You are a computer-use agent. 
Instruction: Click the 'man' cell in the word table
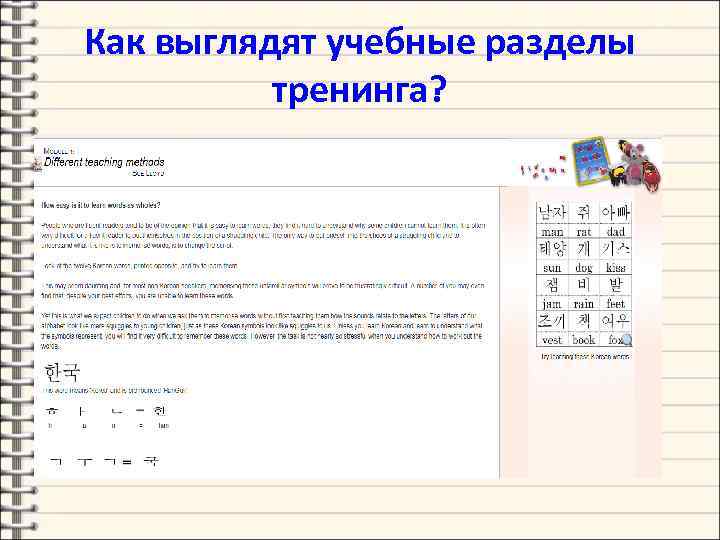pyautogui.click(x=552, y=232)
